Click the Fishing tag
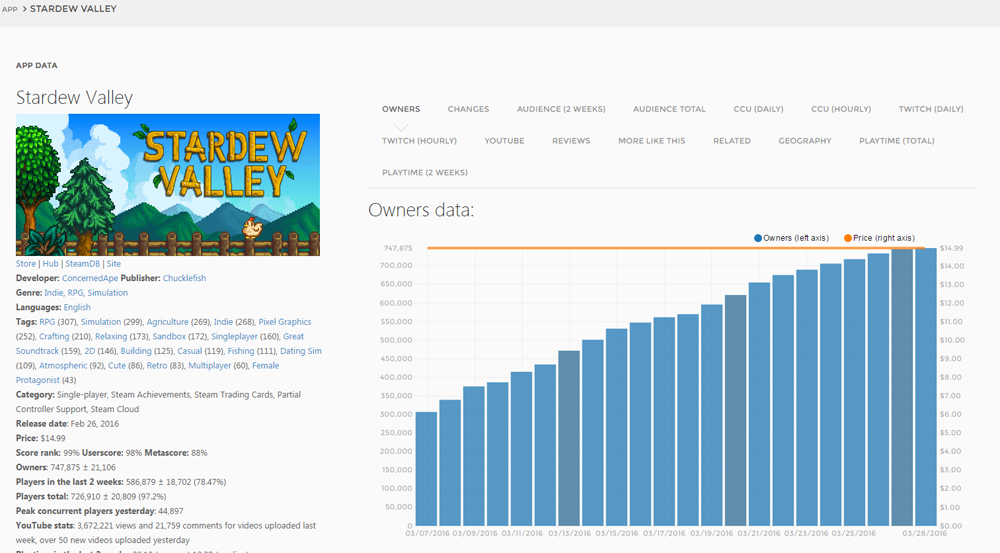 coord(241,351)
